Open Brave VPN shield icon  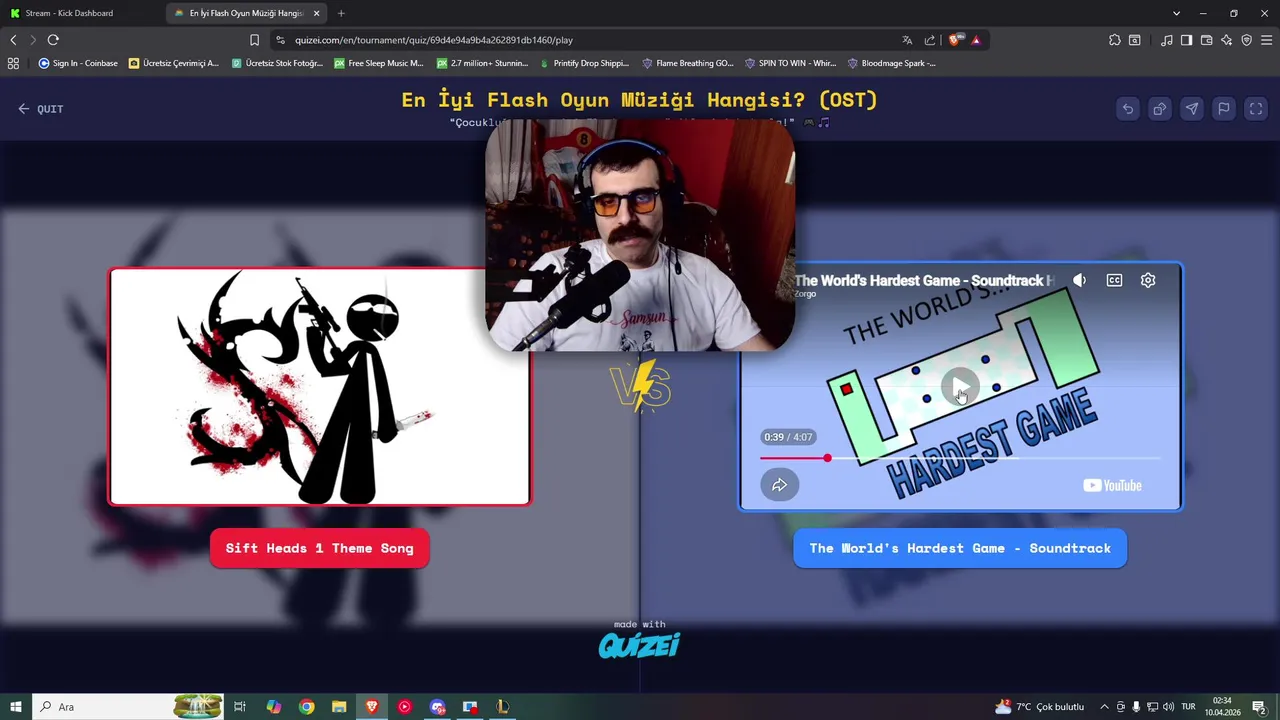click(1247, 40)
